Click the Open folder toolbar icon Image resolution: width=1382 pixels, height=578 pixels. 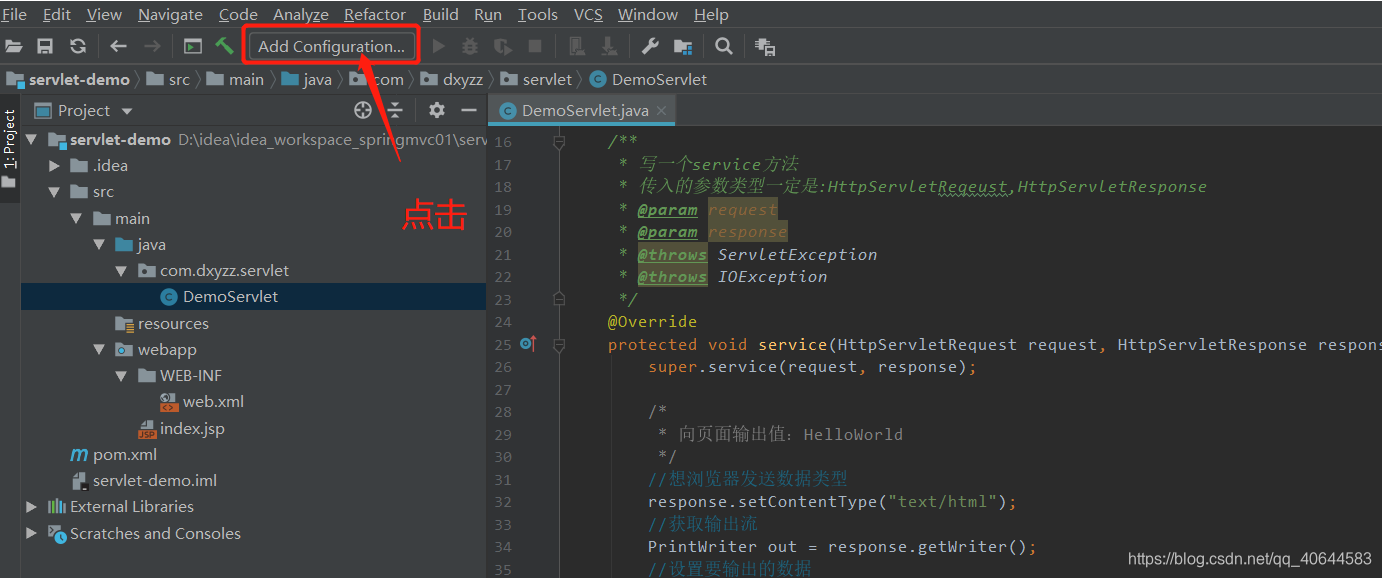(14, 46)
